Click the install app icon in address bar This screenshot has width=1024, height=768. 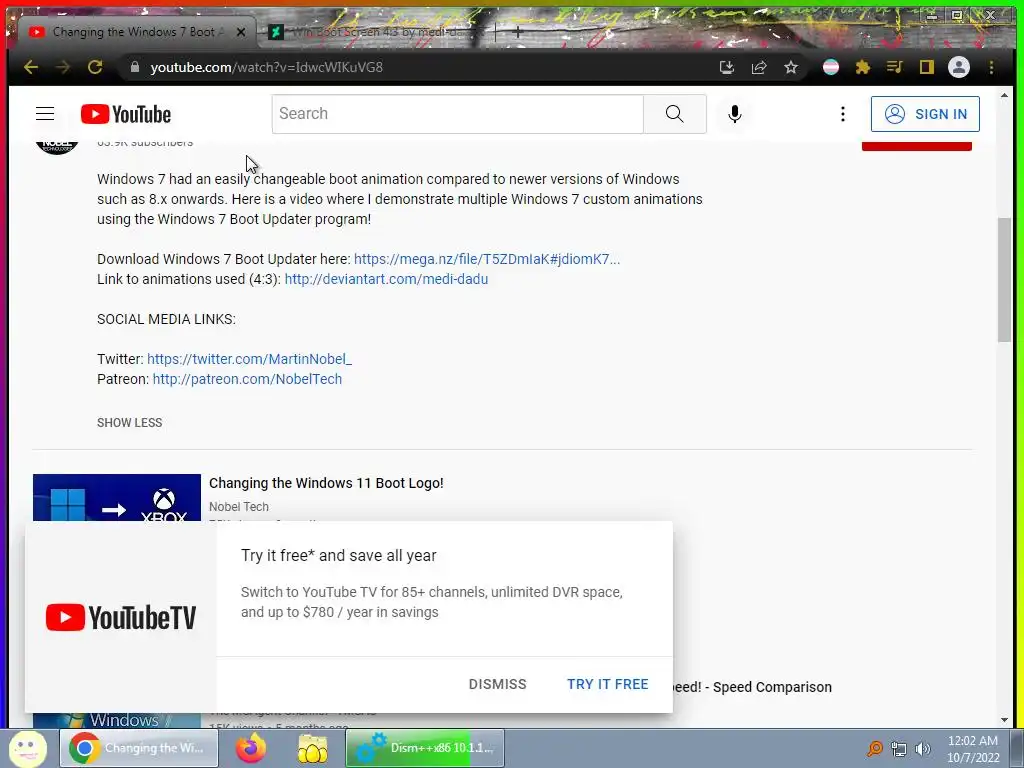(x=727, y=67)
